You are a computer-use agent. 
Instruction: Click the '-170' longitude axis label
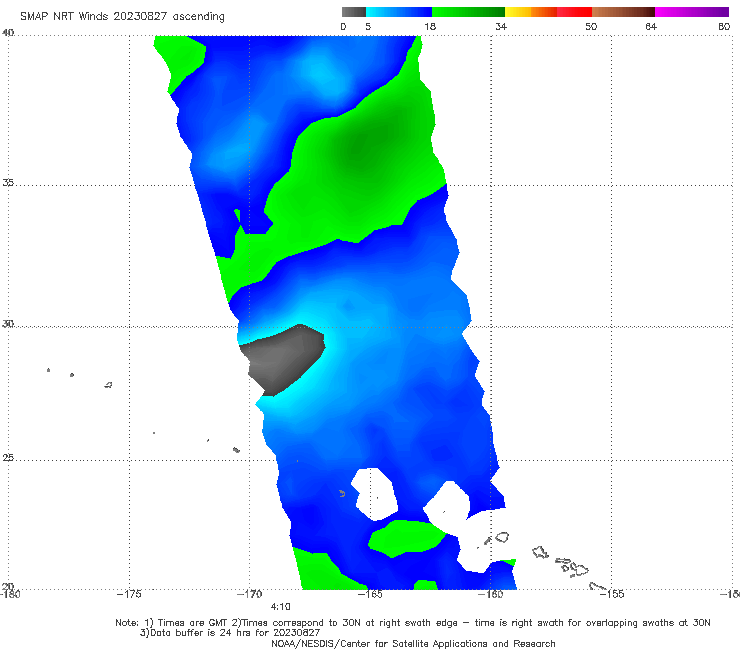click(249, 594)
